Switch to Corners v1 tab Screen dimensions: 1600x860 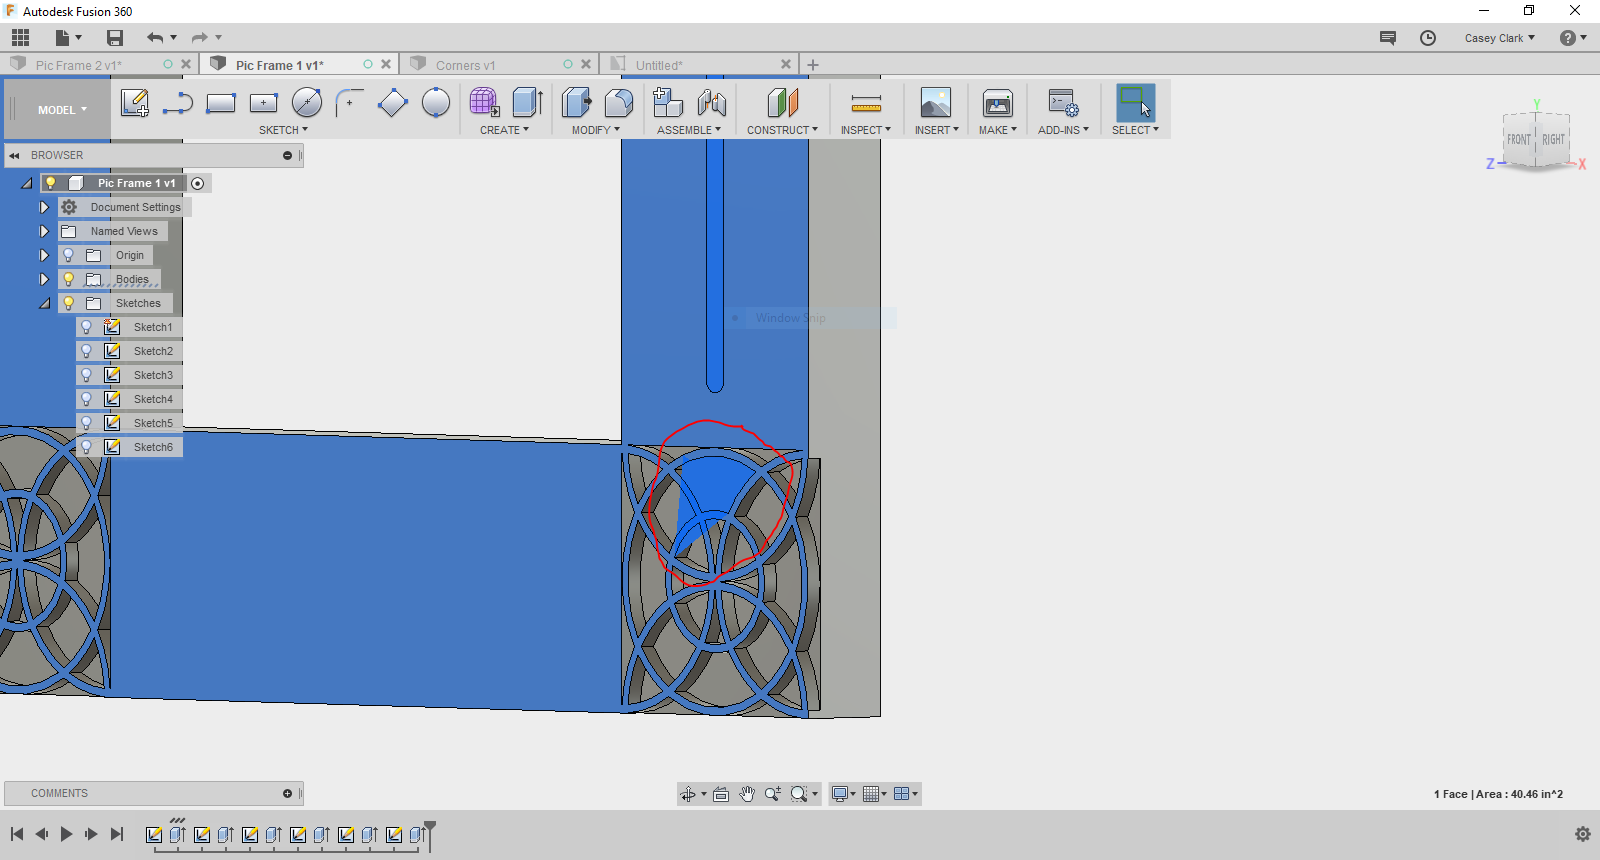[465, 65]
